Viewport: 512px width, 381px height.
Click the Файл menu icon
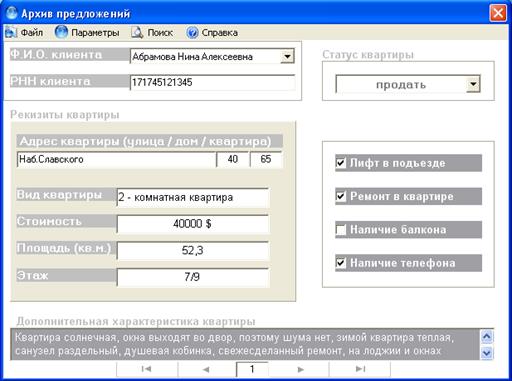point(11,32)
